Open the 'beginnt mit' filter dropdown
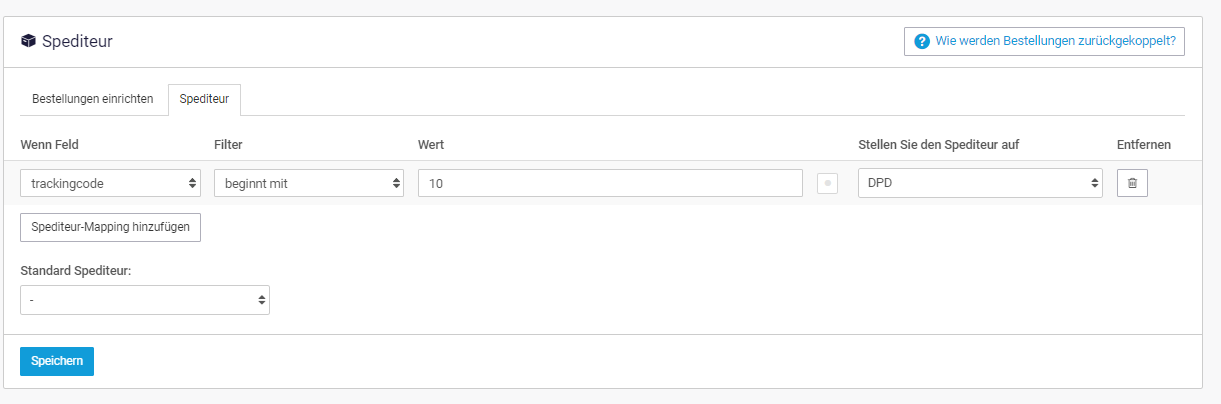Screen dimensions: 1221x404 [x=309, y=183]
